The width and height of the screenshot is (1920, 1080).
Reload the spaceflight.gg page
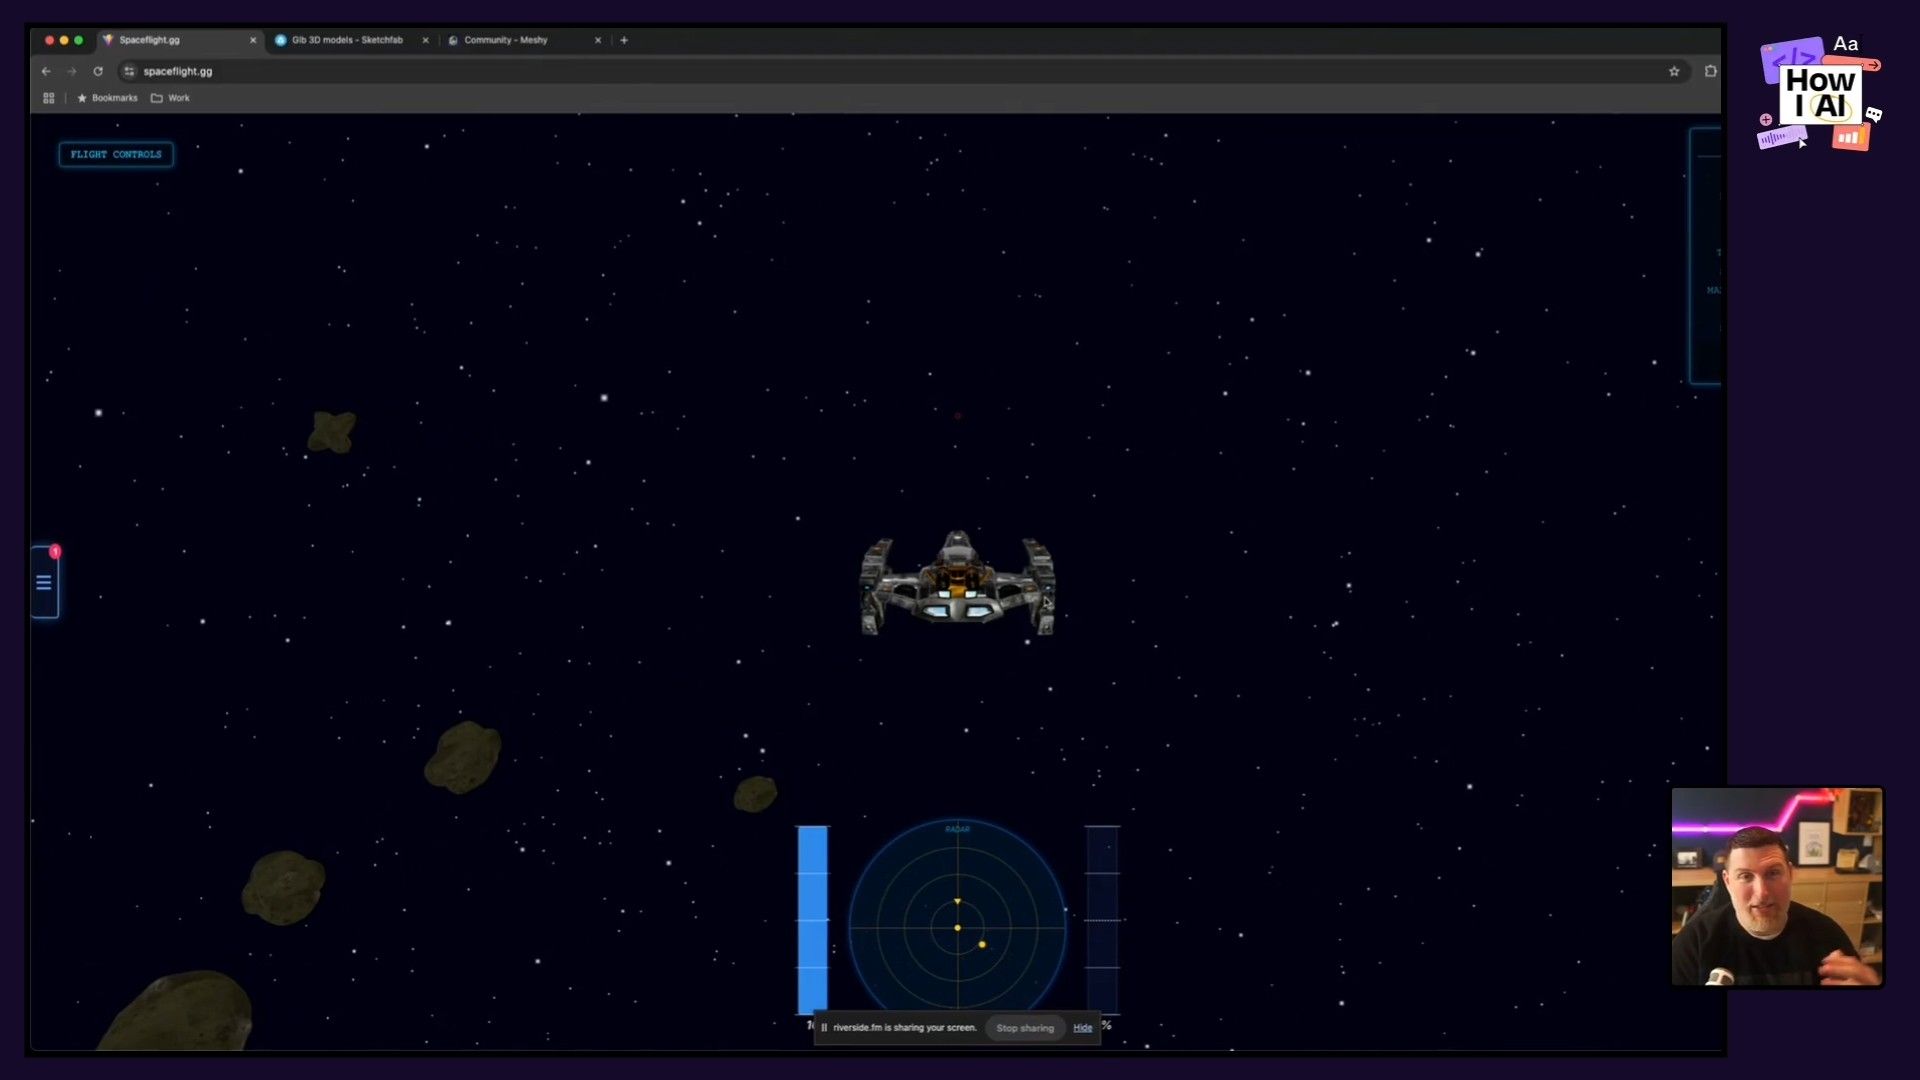(x=98, y=71)
